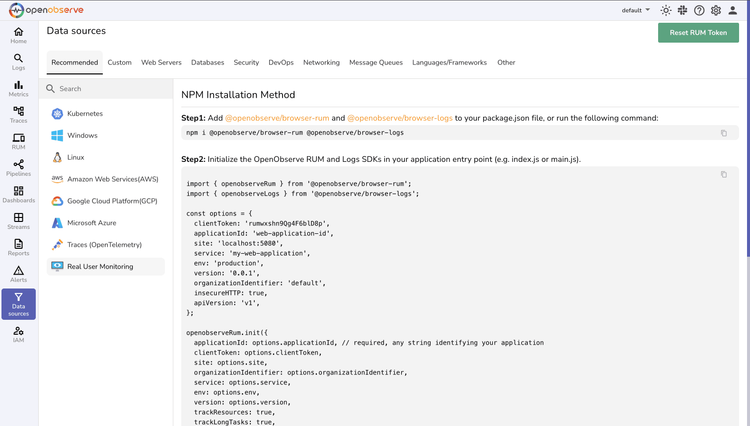Image resolution: width=750 pixels, height=426 pixels.
Task: Select Traces (OpenTelemetry) source
Action: click(x=106, y=245)
